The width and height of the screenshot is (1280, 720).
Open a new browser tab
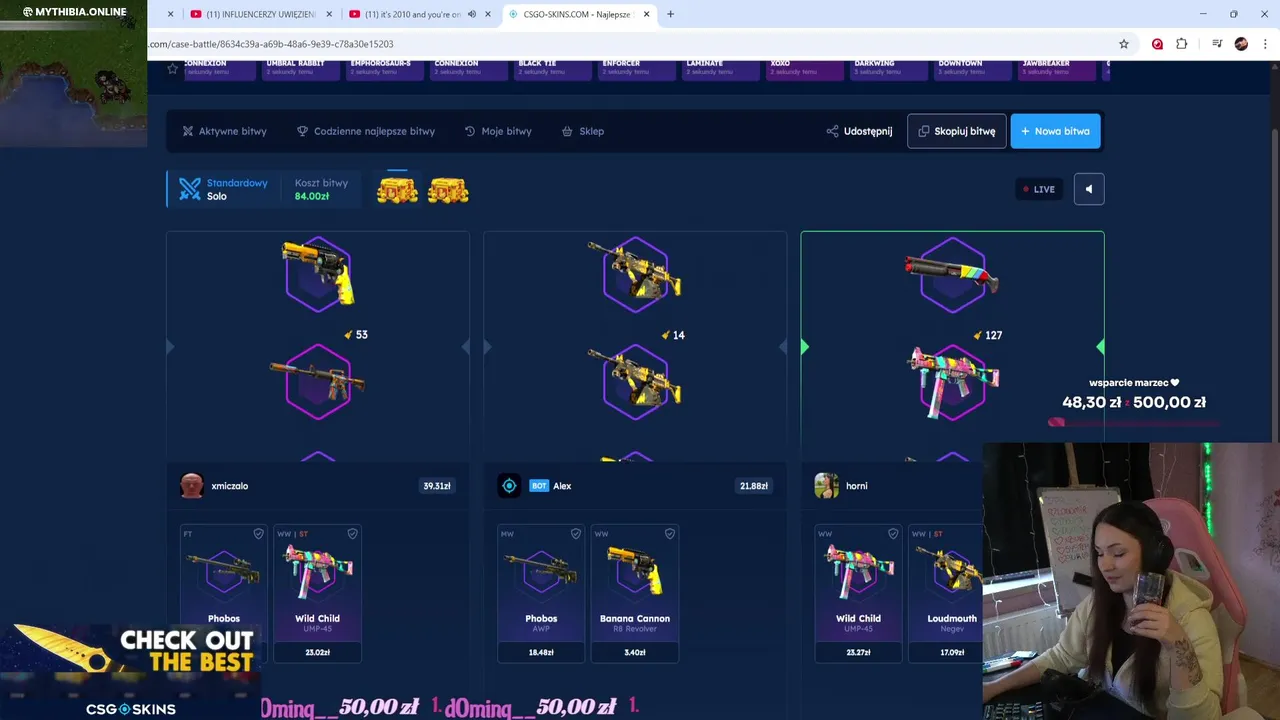[x=670, y=14]
